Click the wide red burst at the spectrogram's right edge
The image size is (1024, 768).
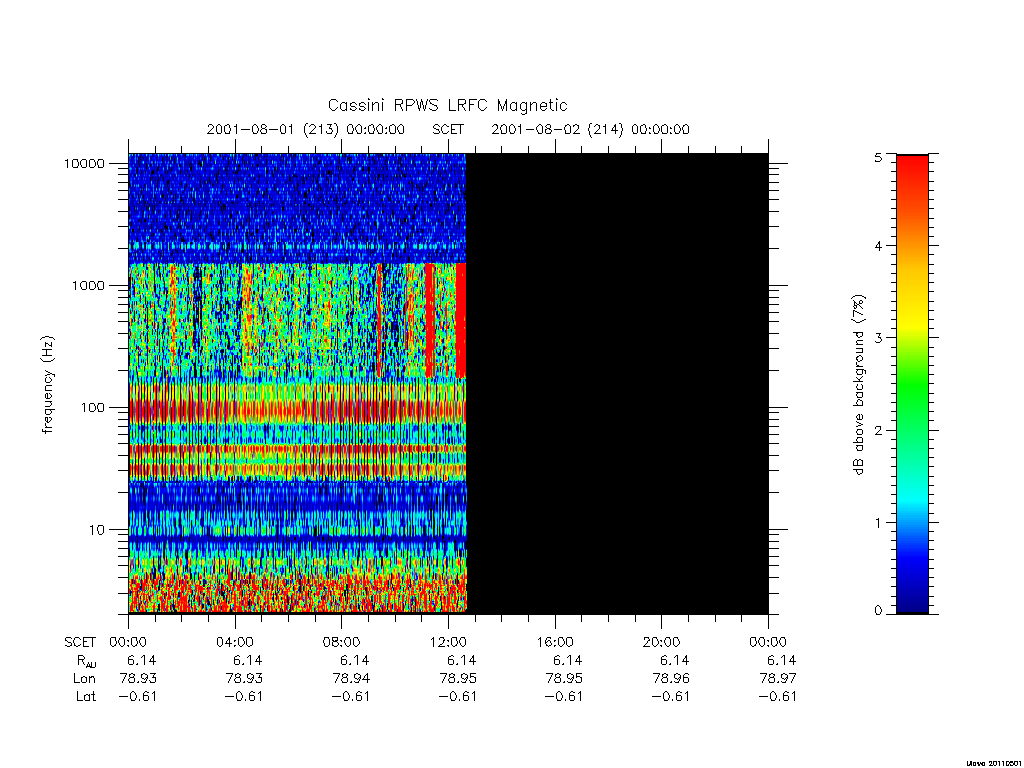460,320
